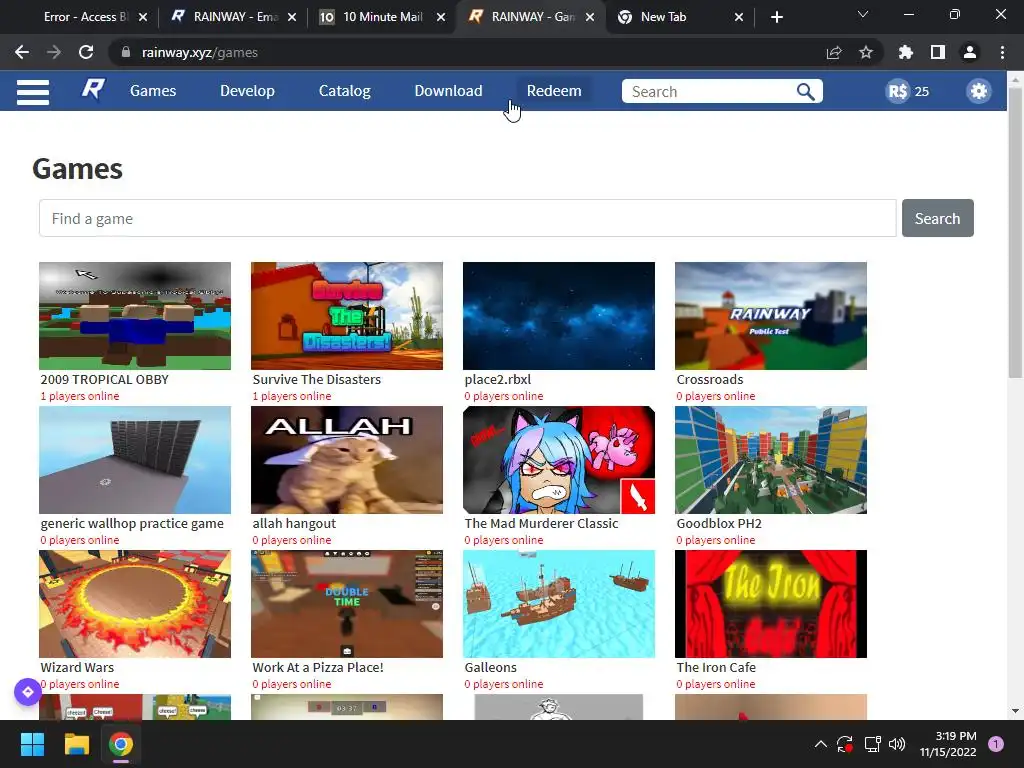The width and height of the screenshot is (1024, 768).
Task: Click the sync update tray icon
Action: pos(845,744)
